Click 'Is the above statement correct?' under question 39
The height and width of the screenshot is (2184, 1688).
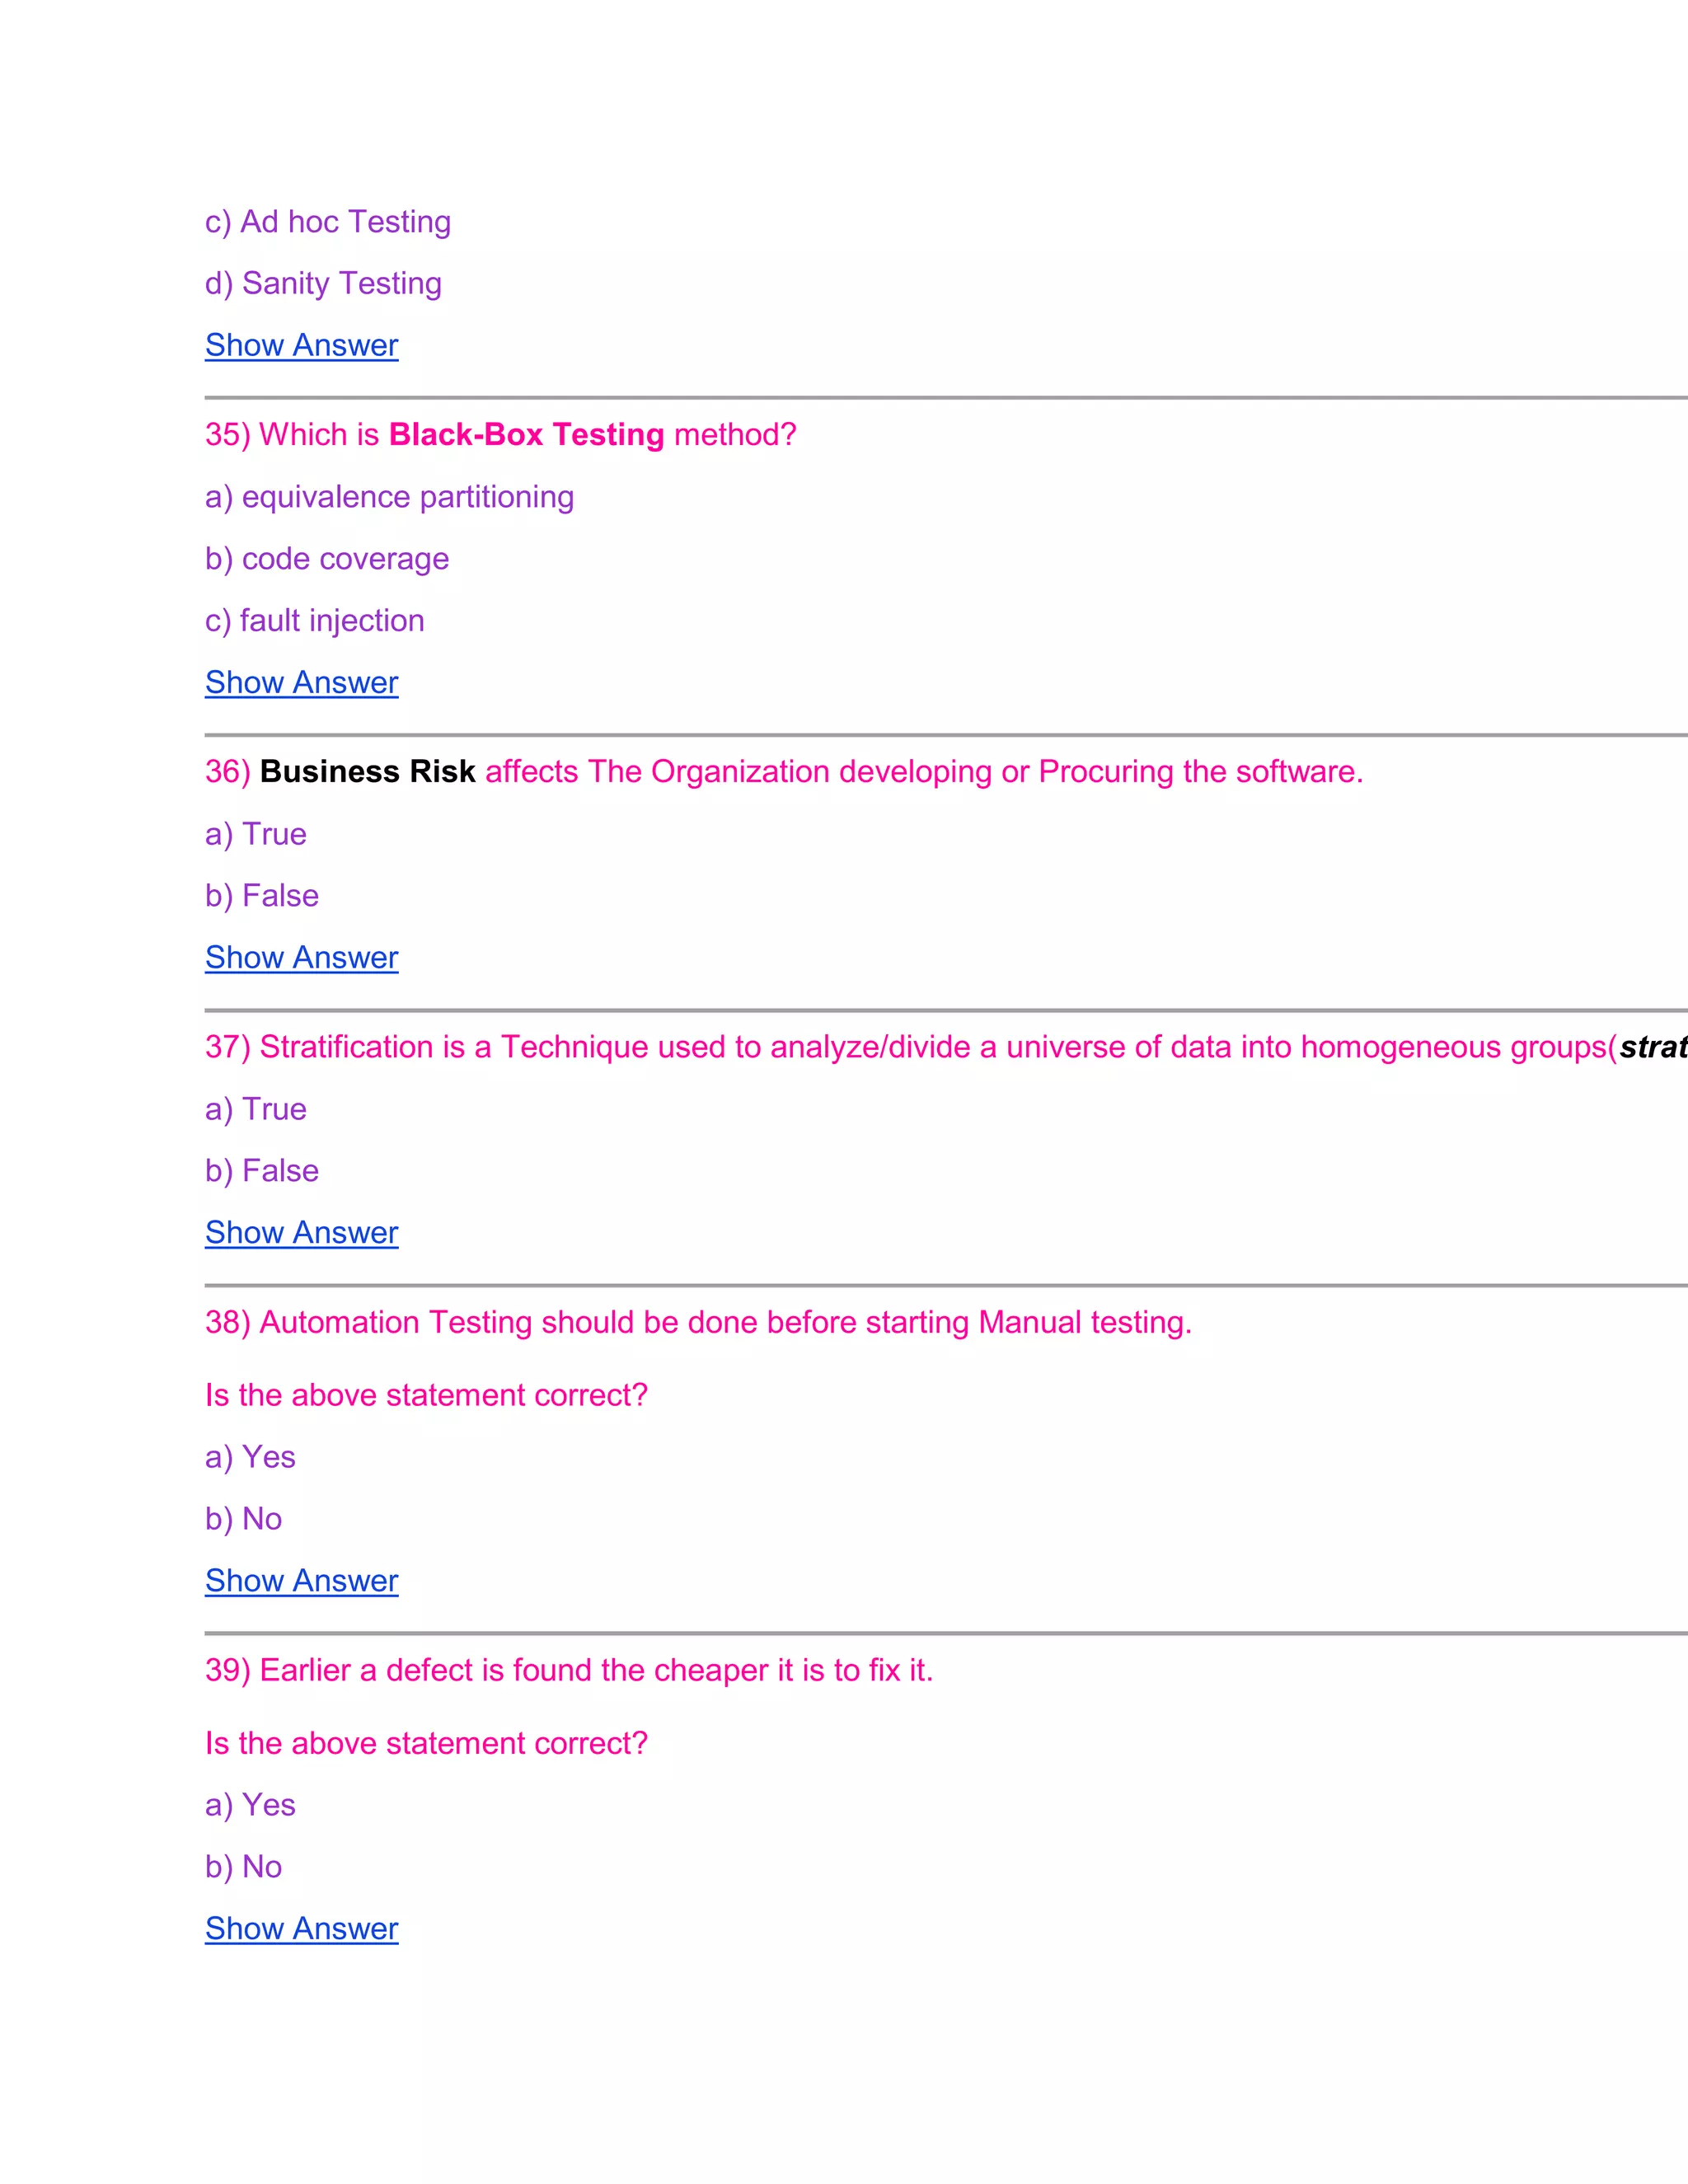click(426, 1743)
